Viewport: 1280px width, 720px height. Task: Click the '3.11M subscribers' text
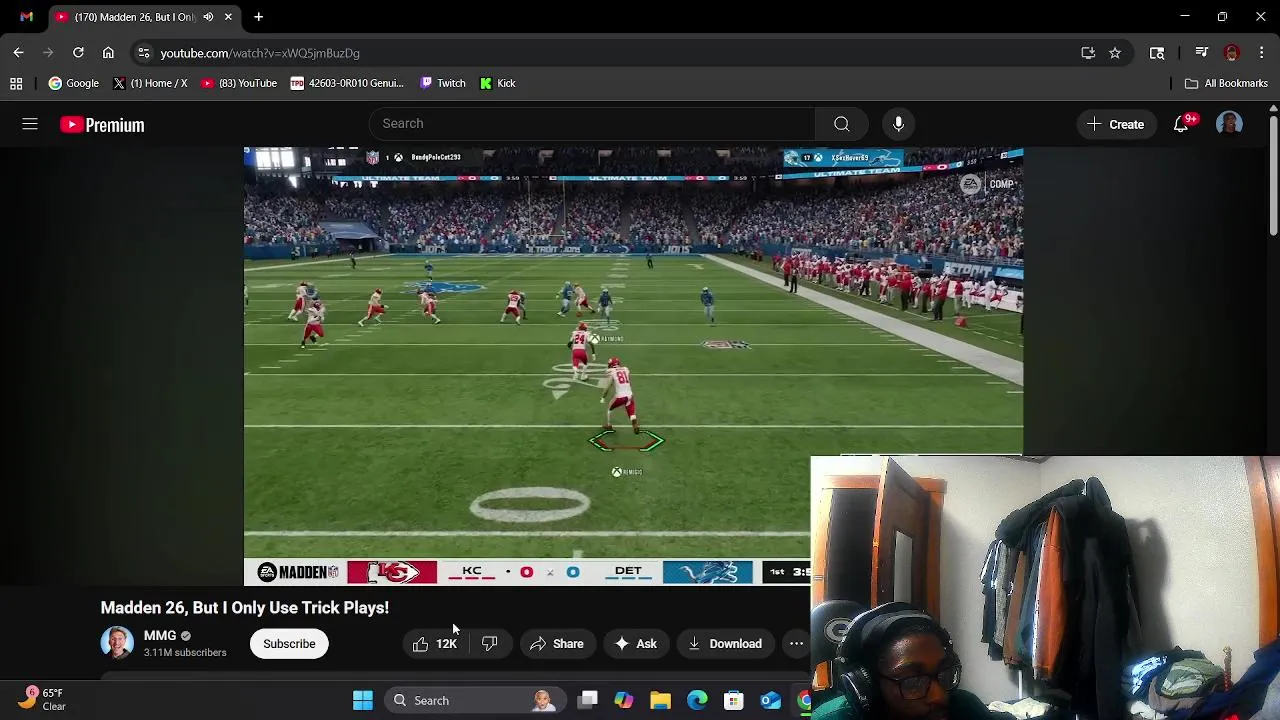185,653
